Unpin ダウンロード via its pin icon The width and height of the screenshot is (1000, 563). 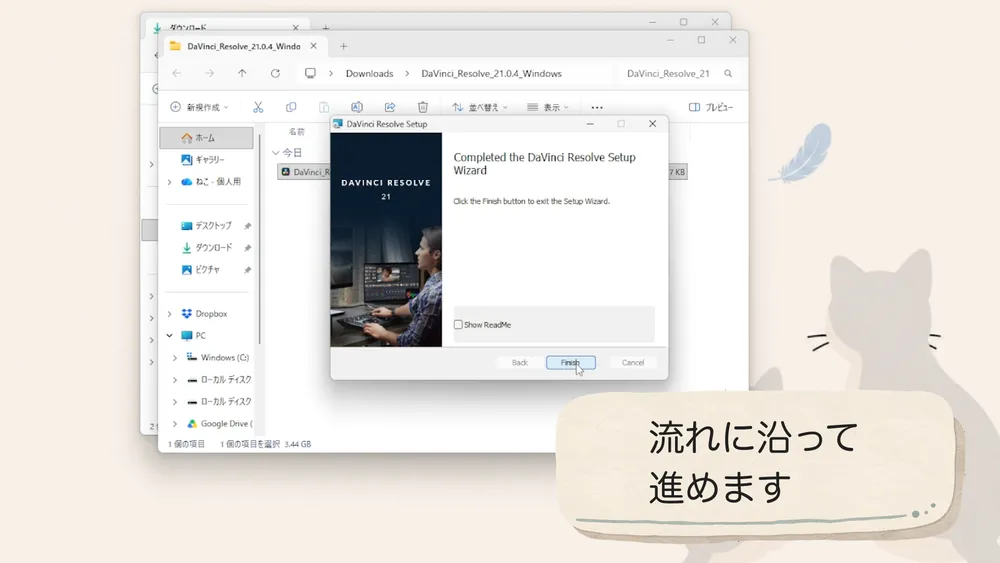(x=247, y=248)
